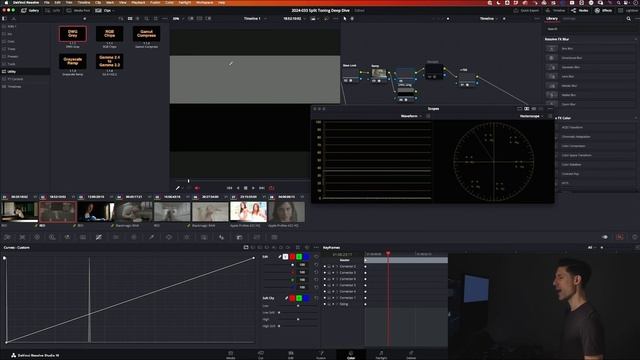Open the Waveform scope settings icon

pos(428,116)
